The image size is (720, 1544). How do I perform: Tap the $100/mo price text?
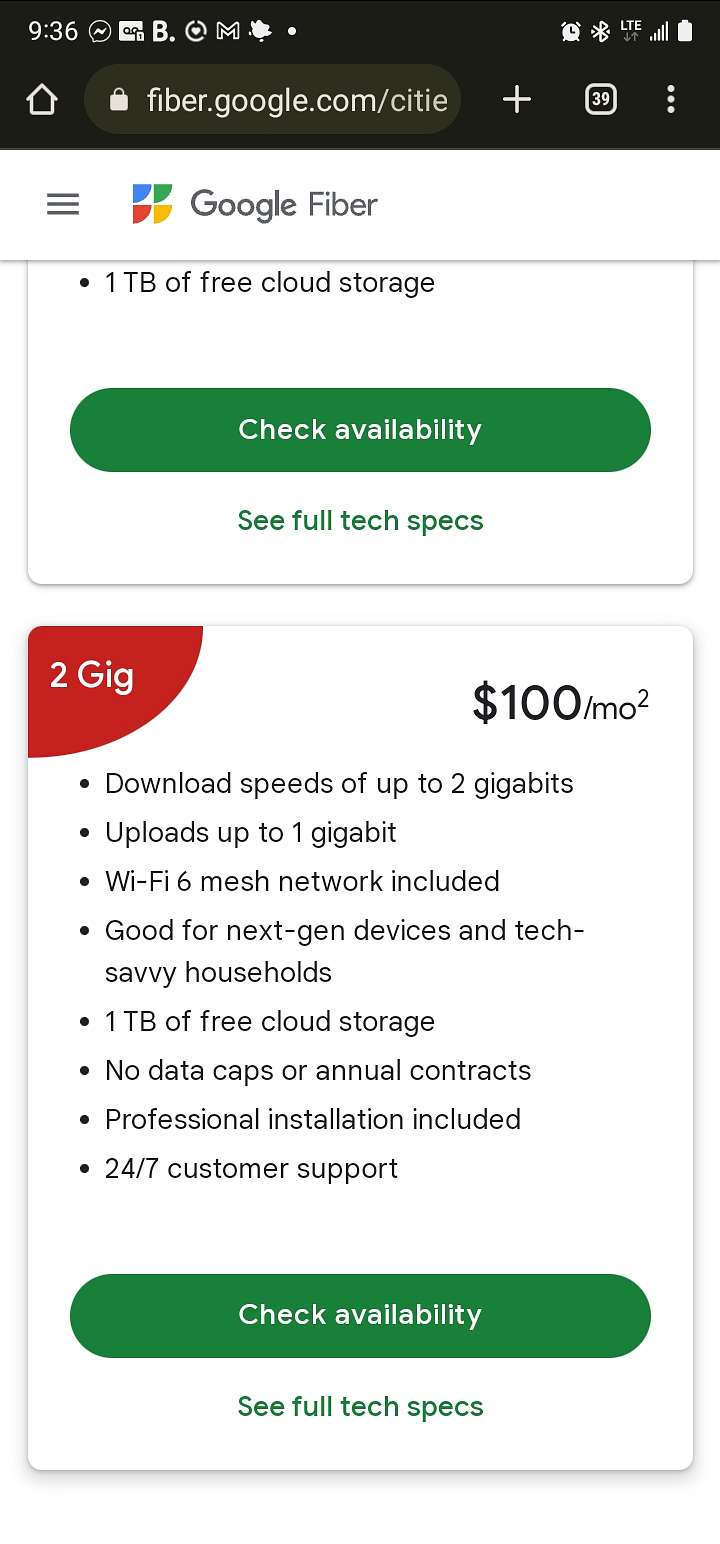(561, 703)
